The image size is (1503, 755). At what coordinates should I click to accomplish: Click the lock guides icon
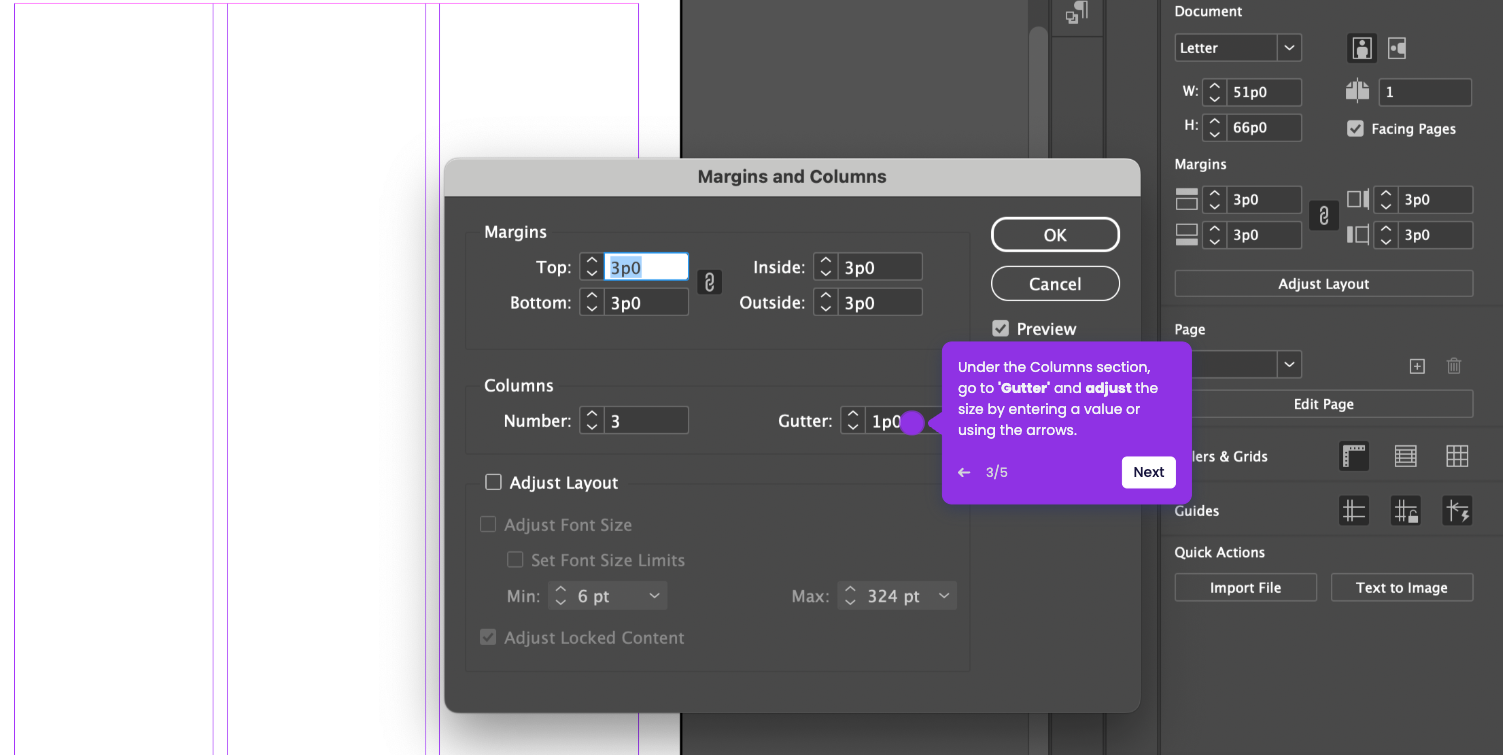1405,511
